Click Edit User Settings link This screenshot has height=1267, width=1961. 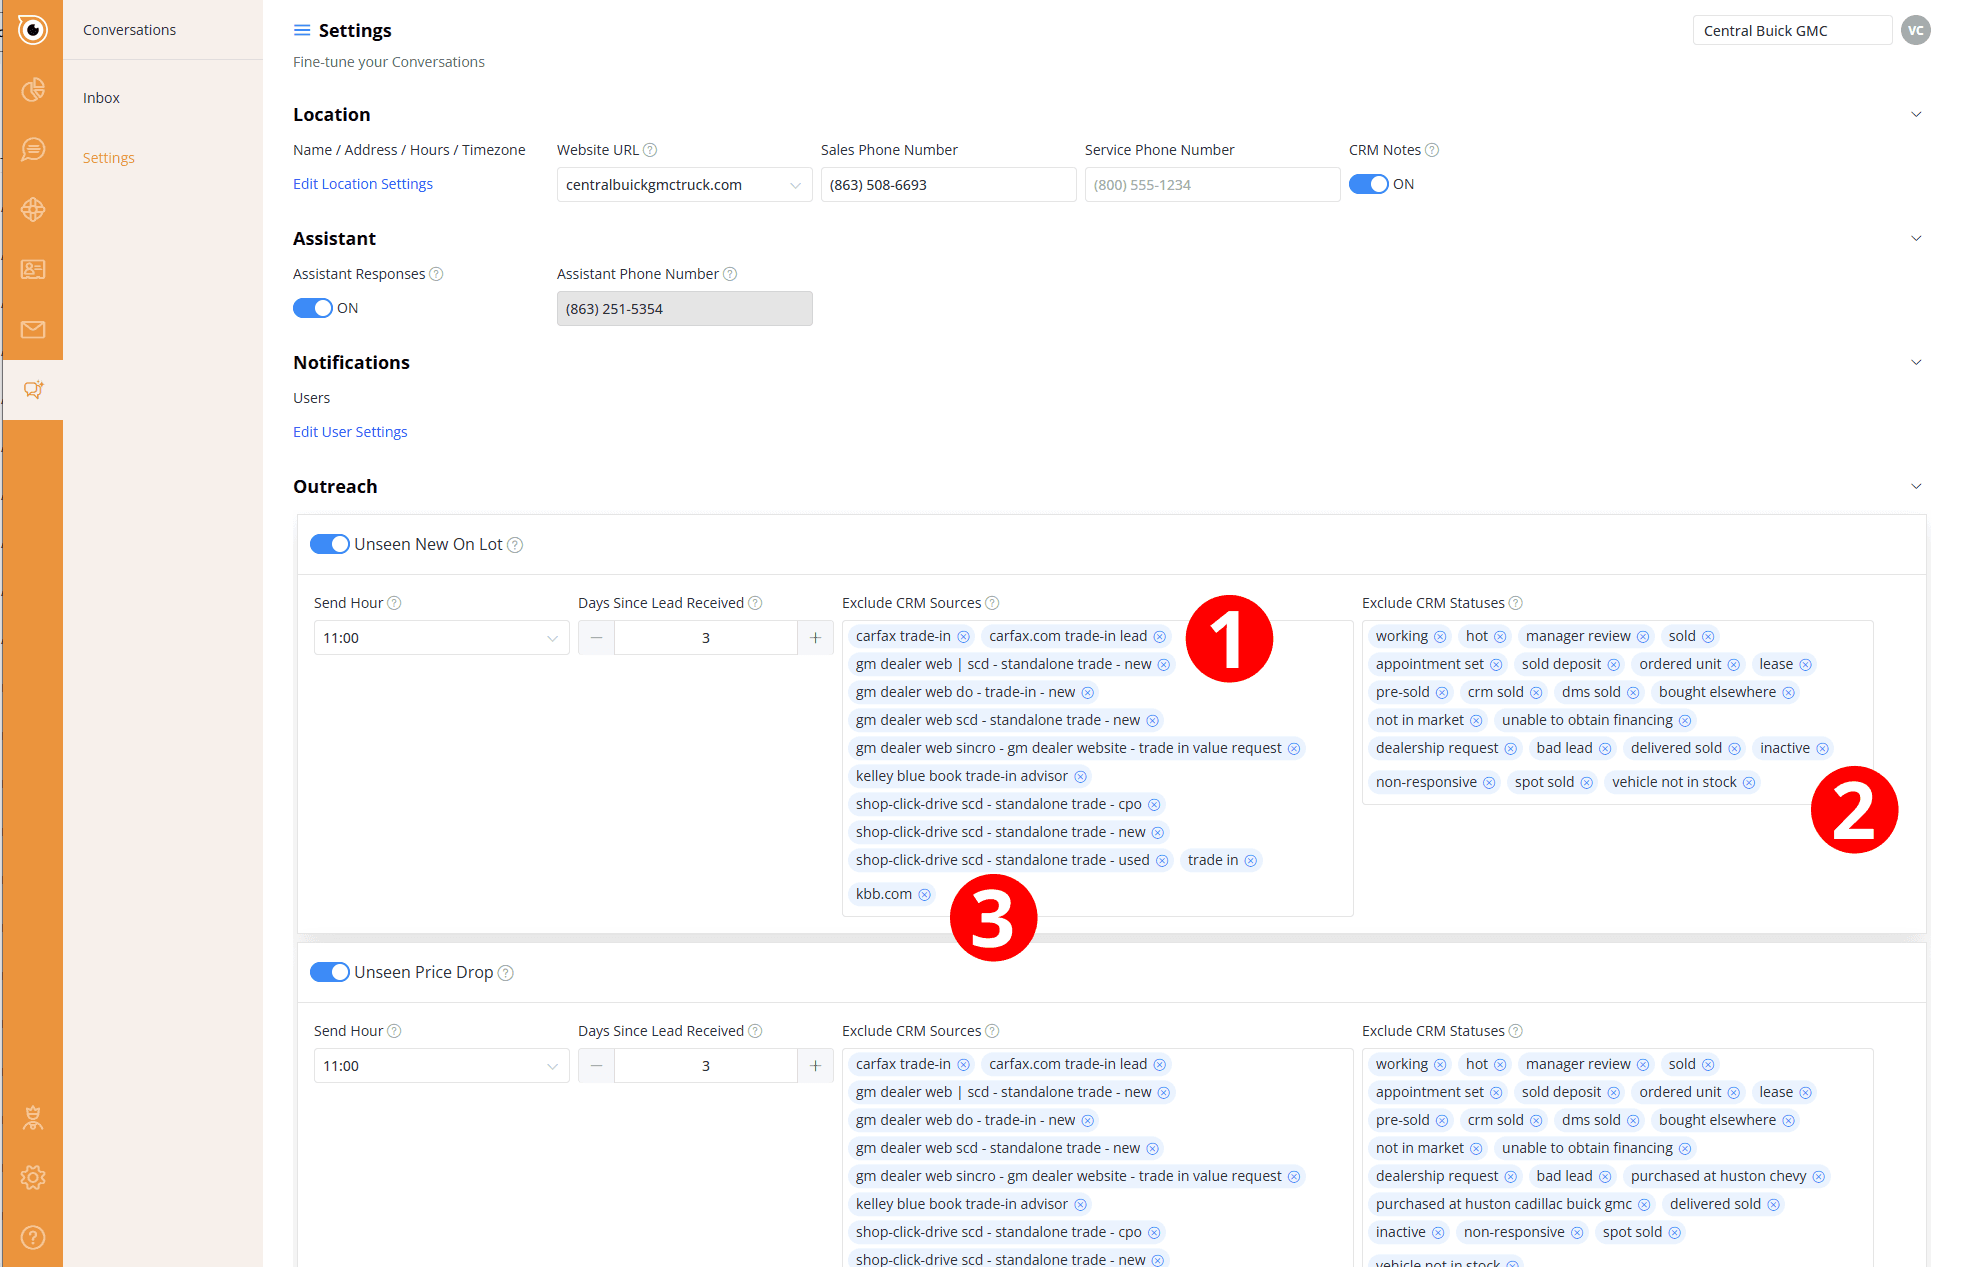(x=350, y=432)
